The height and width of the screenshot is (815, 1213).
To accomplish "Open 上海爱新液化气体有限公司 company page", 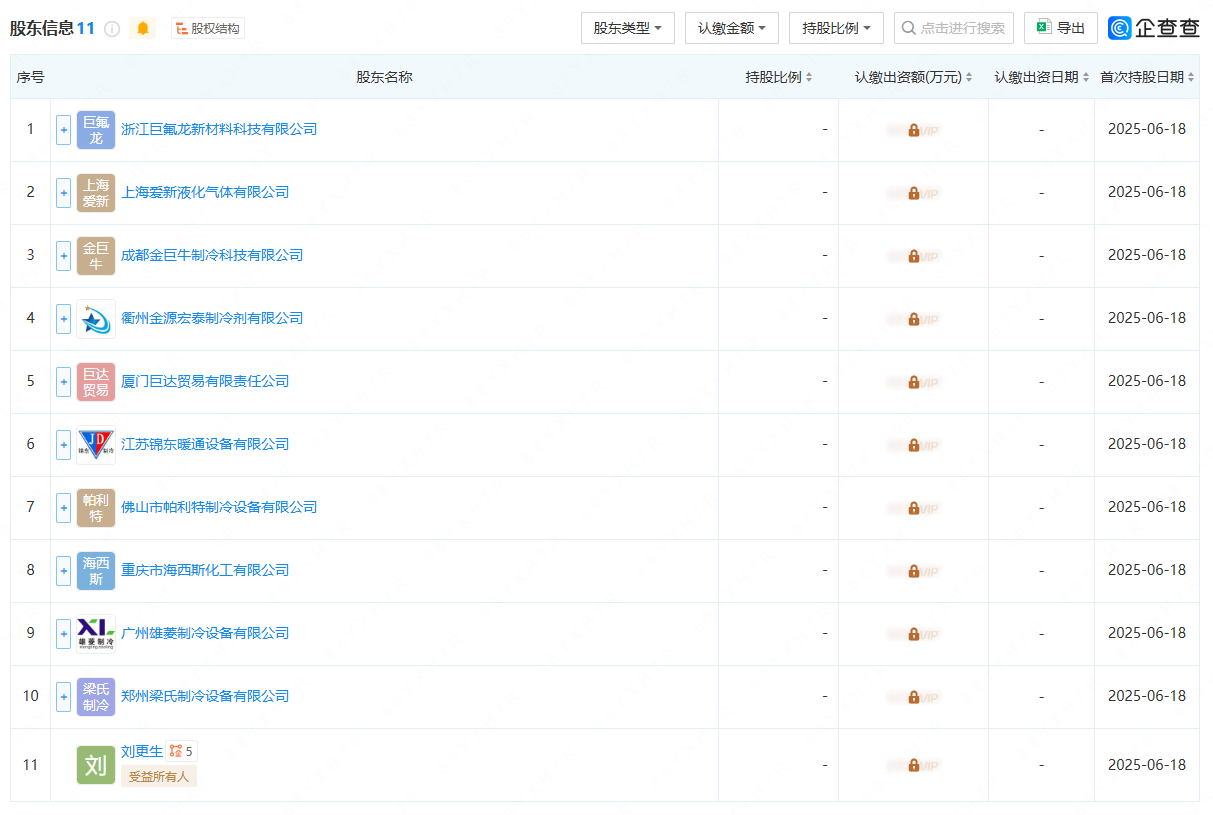I will pyautogui.click(x=205, y=192).
